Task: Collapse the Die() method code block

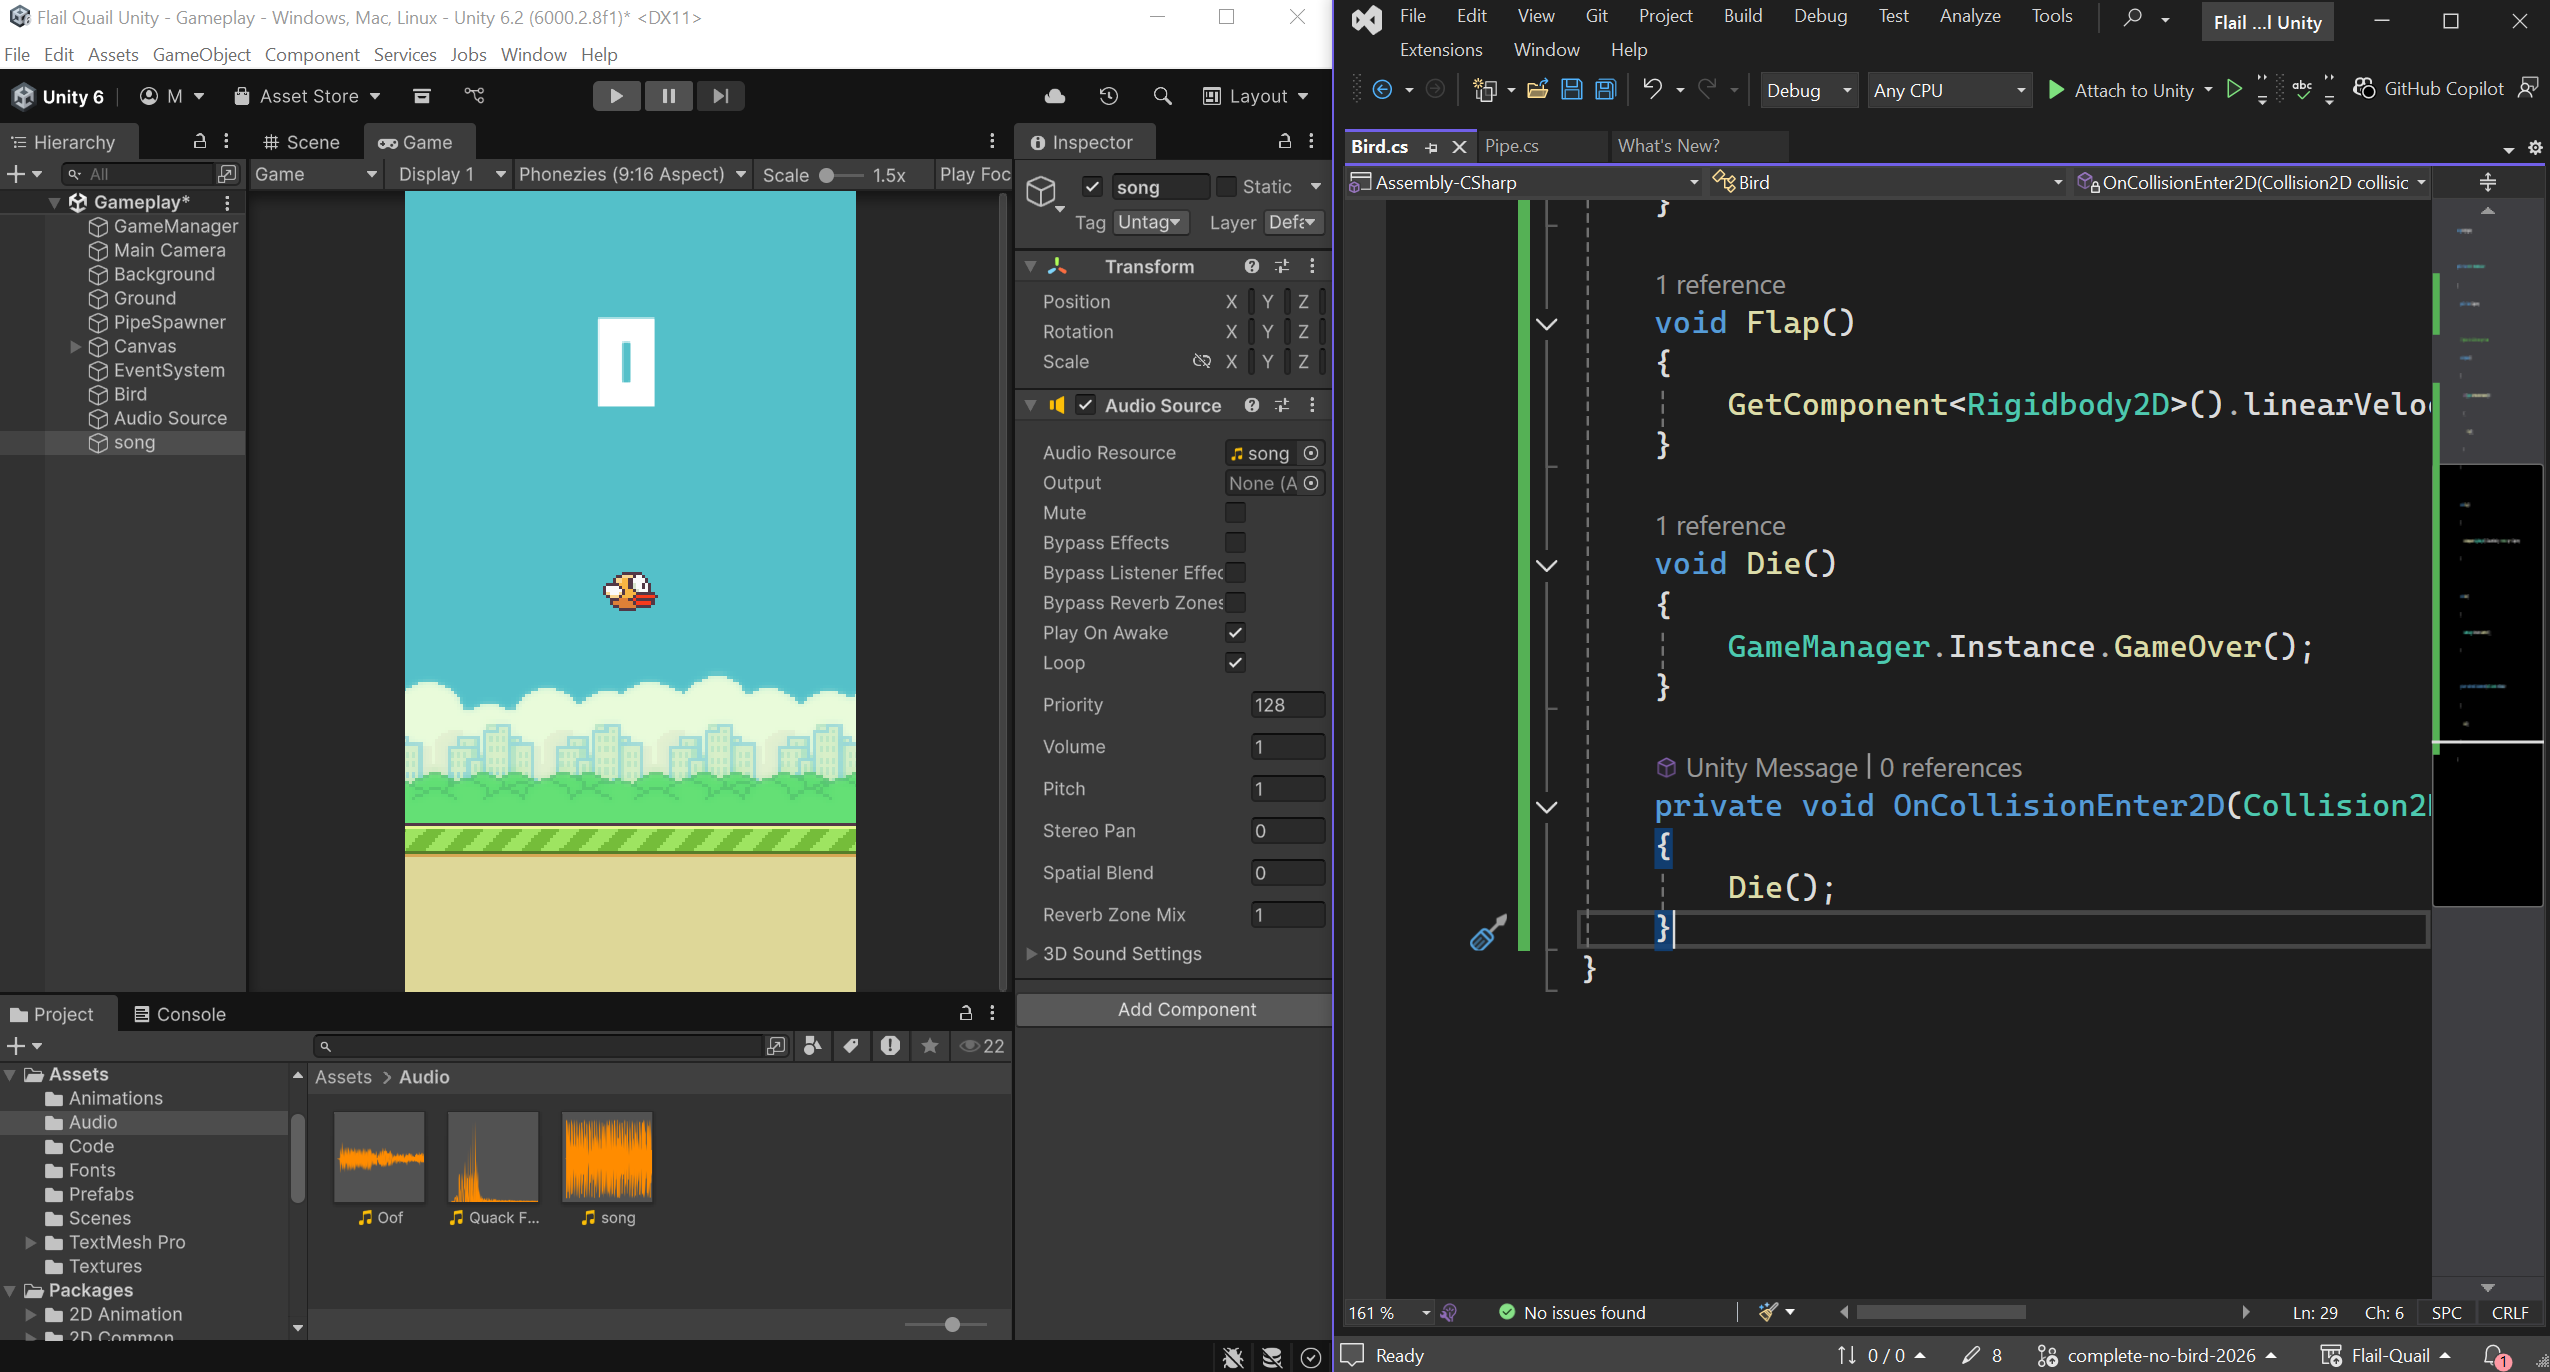Action: tap(1546, 565)
